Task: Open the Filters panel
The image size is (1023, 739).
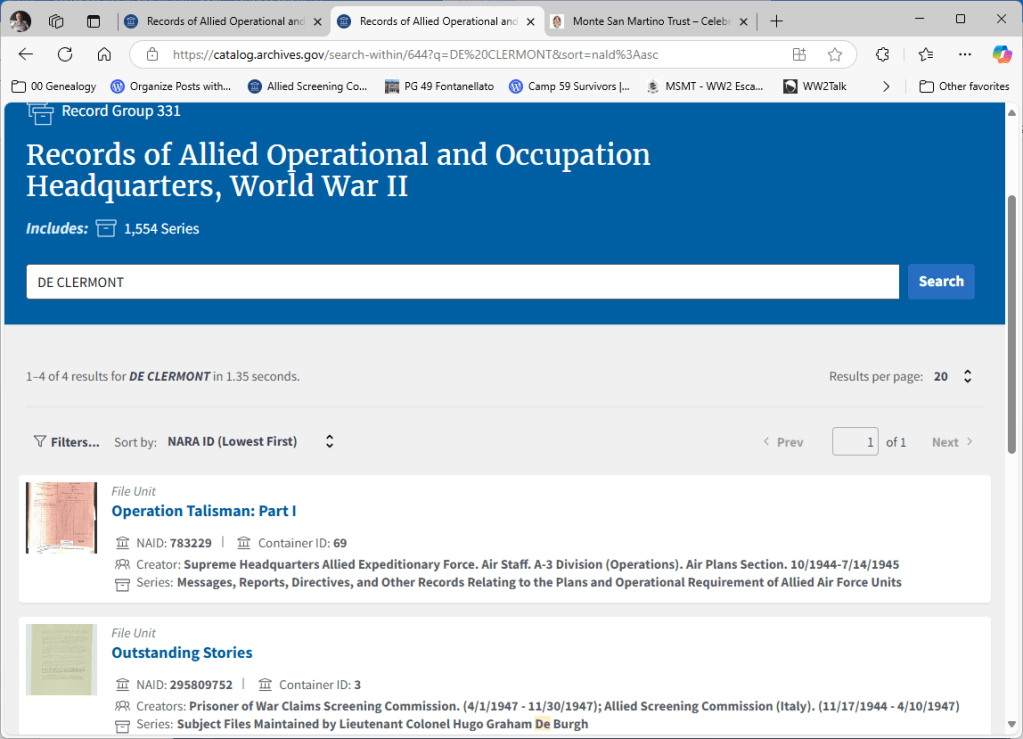Action: click(x=67, y=442)
